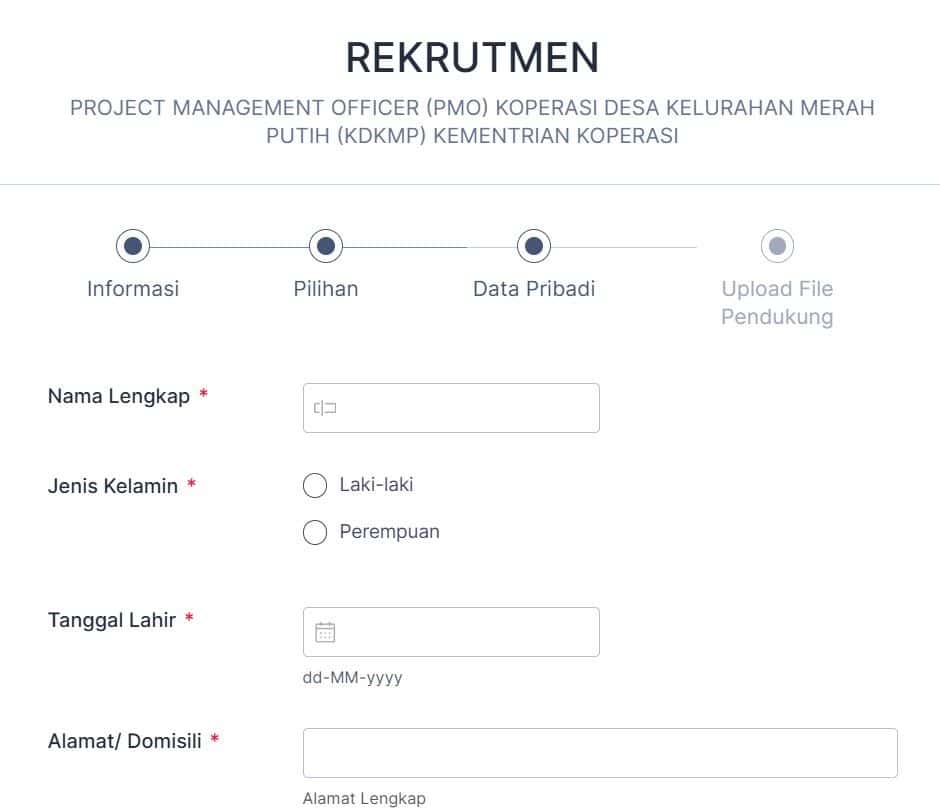This screenshot has width=940, height=810.
Task: Click the Nama Lengkap field label
Action: (119, 396)
